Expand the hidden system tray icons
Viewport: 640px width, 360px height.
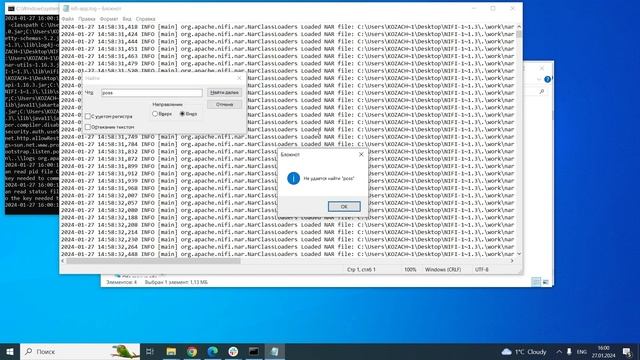click(x=559, y=351)
